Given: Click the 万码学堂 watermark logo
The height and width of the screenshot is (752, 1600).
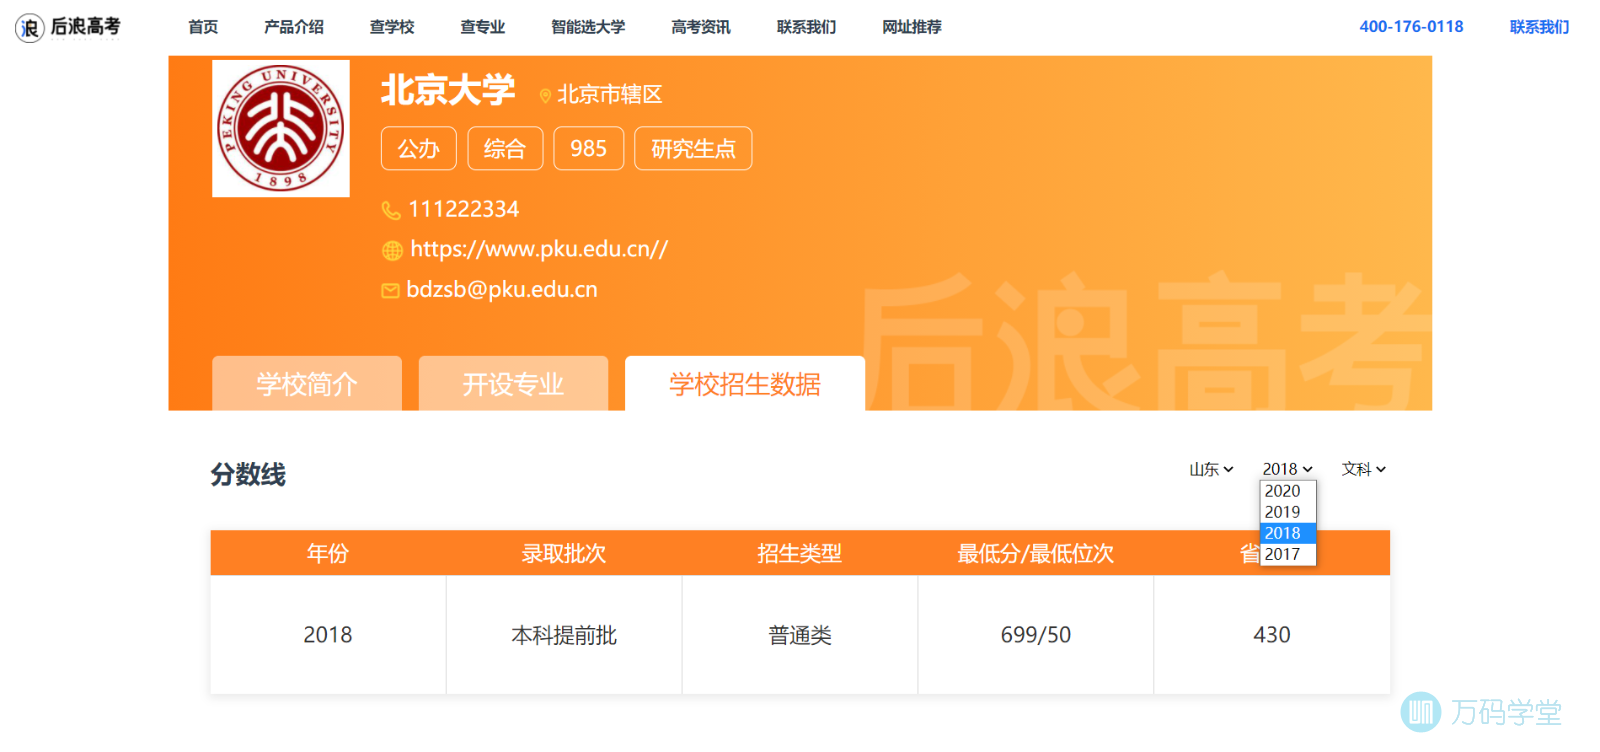Looking at the screenshot, I should click(x=1481, y=711).
